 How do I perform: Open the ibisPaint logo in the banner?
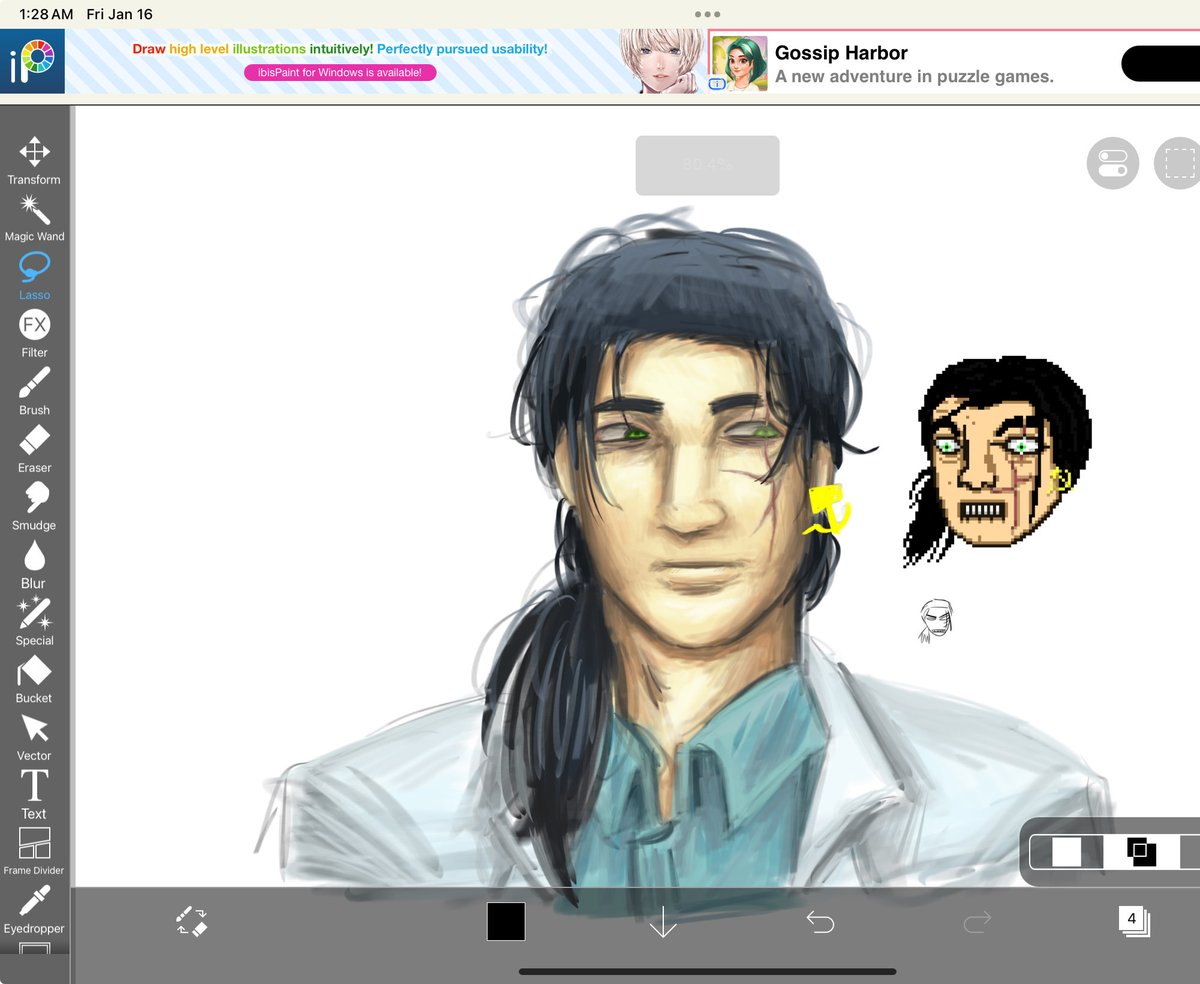(32, 61)
